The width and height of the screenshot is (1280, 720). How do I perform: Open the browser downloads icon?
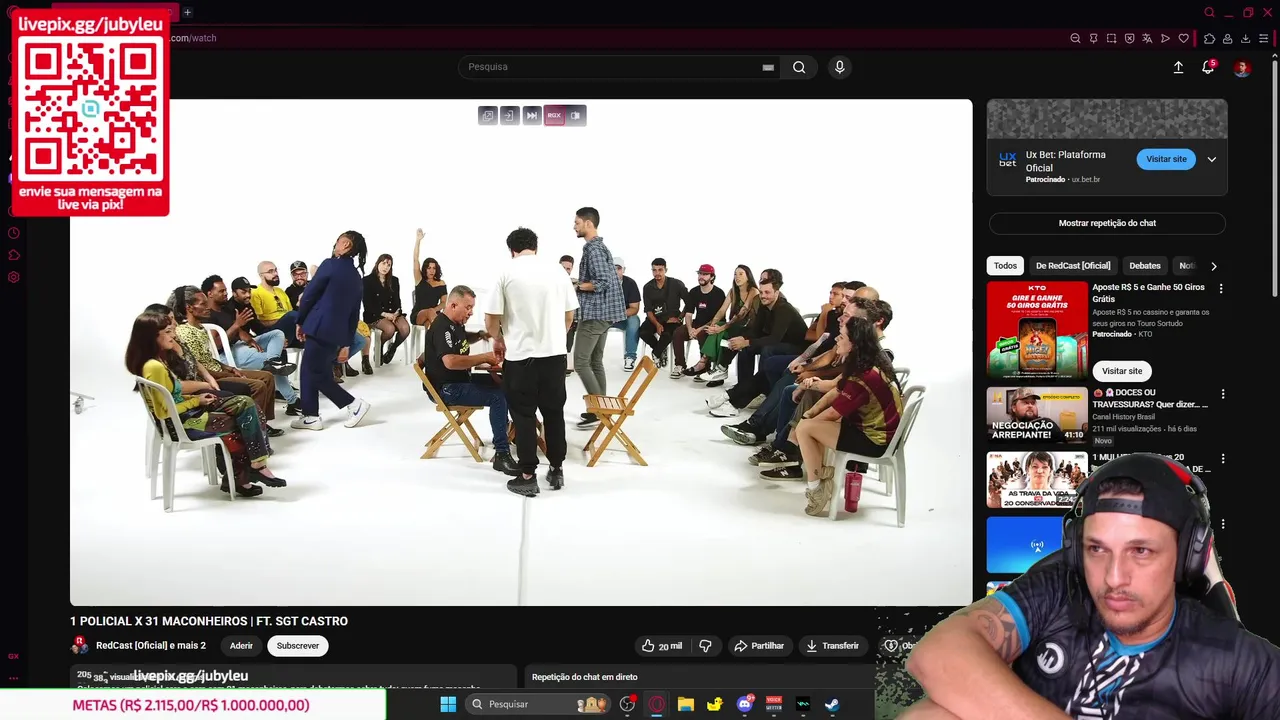pyautogui.click(x=1245, y=38)
